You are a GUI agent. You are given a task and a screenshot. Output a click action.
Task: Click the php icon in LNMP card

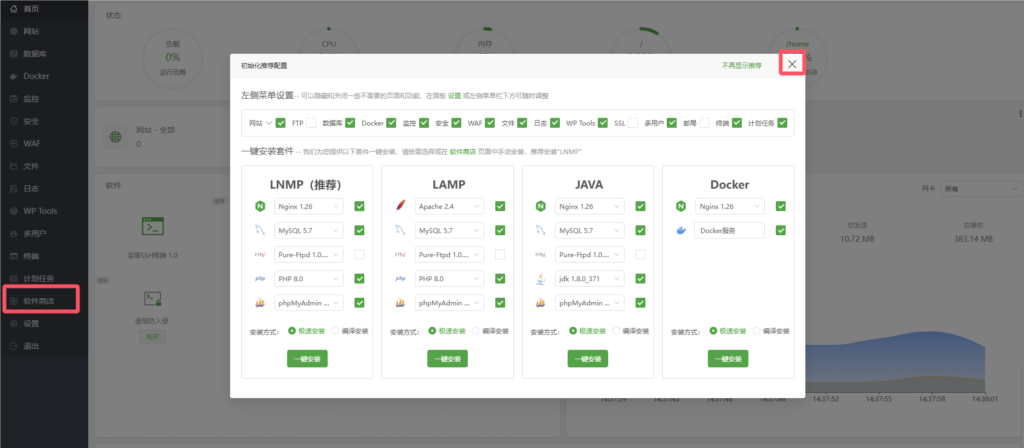pos(260,279)
